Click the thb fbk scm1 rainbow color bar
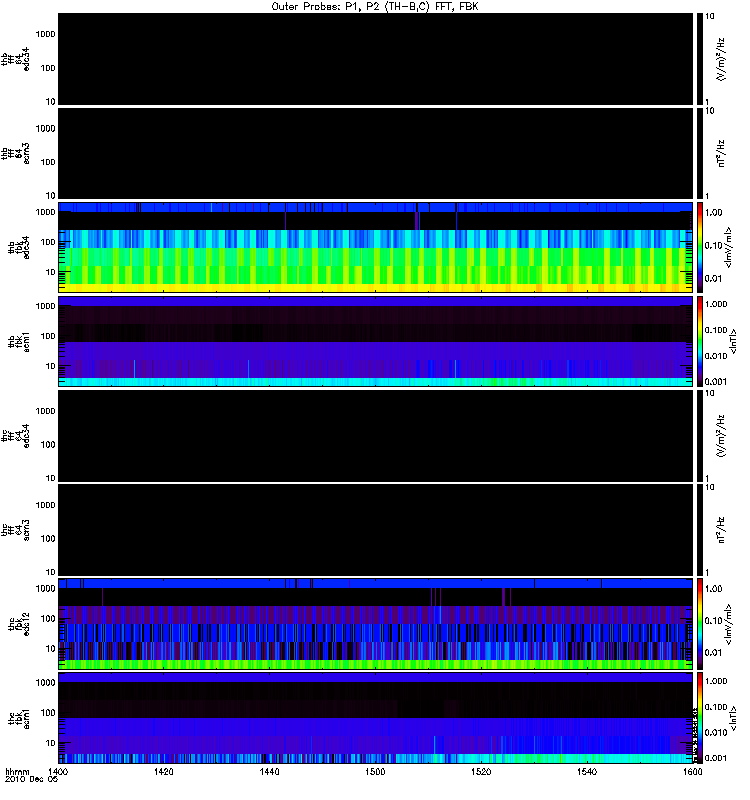This screenshot has height=800, width=750. pos(700,341)
